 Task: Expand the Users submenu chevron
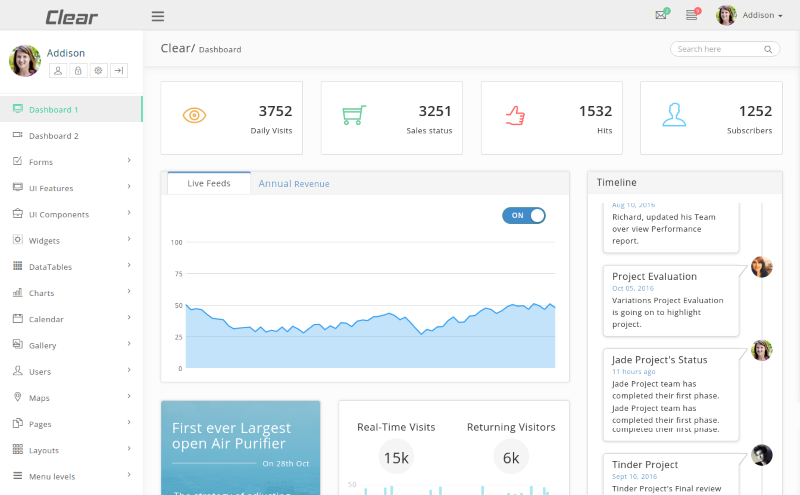coord(129,369)
